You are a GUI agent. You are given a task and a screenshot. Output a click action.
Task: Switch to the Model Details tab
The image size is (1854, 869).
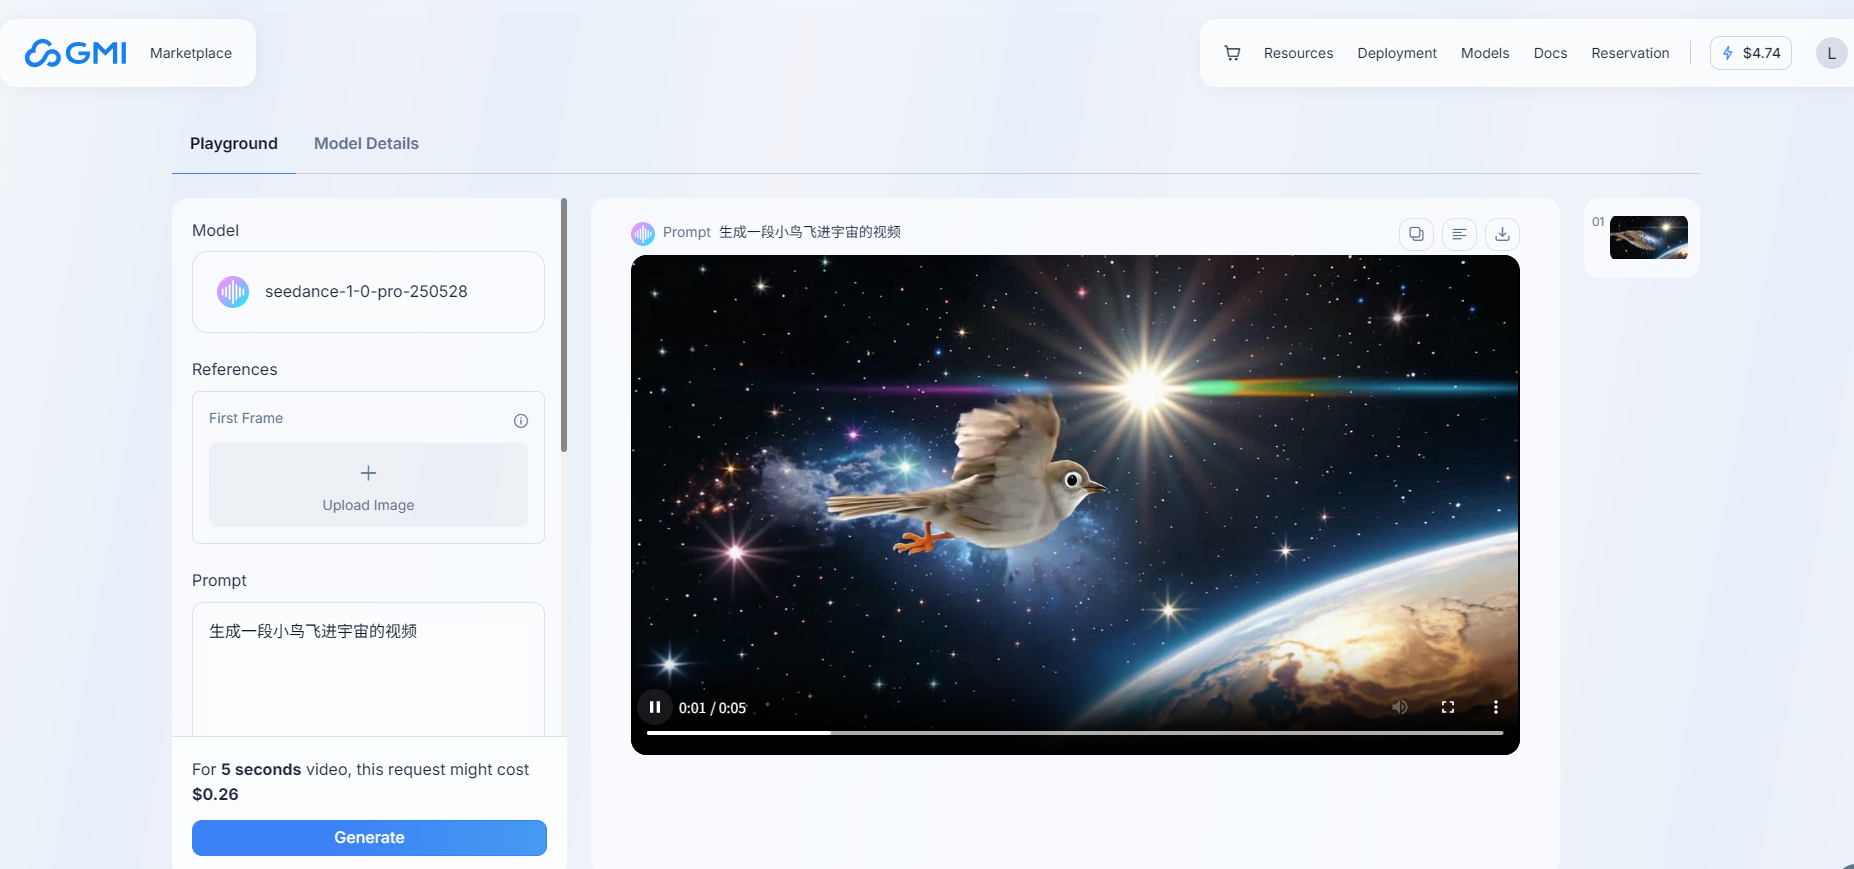tap(366, 143)
